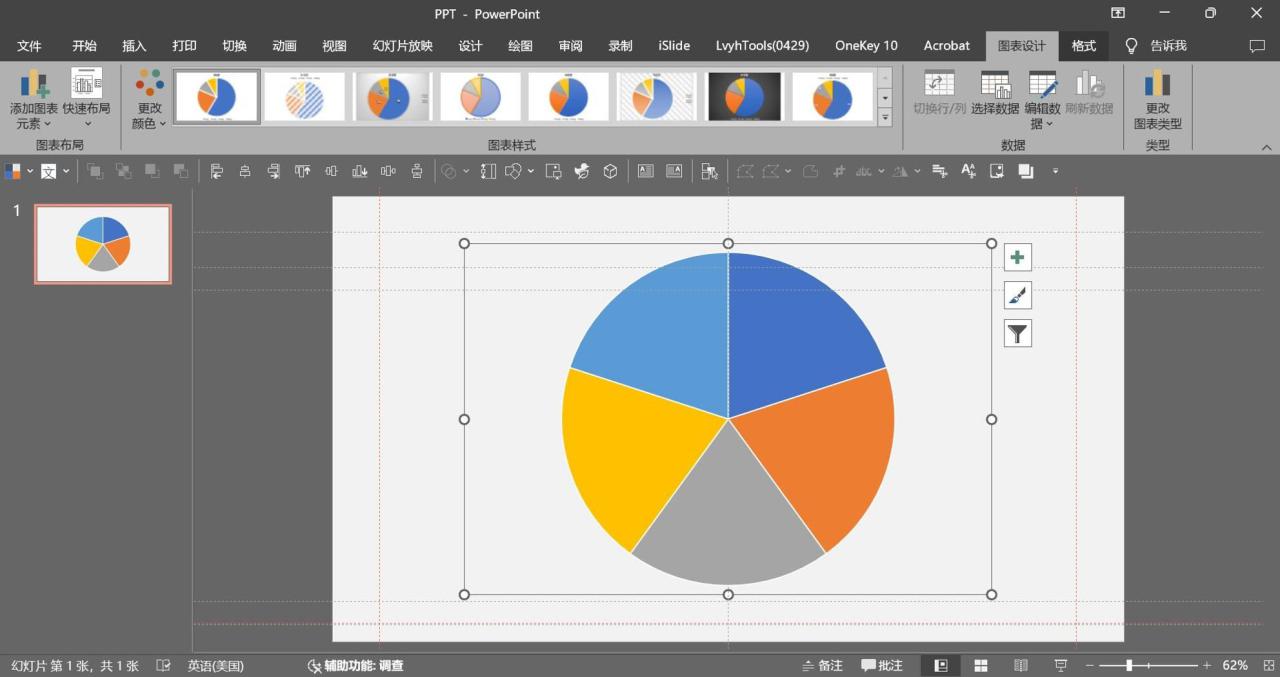Click 辅助功能: 调查 accessibility status

tap(356, 665)
